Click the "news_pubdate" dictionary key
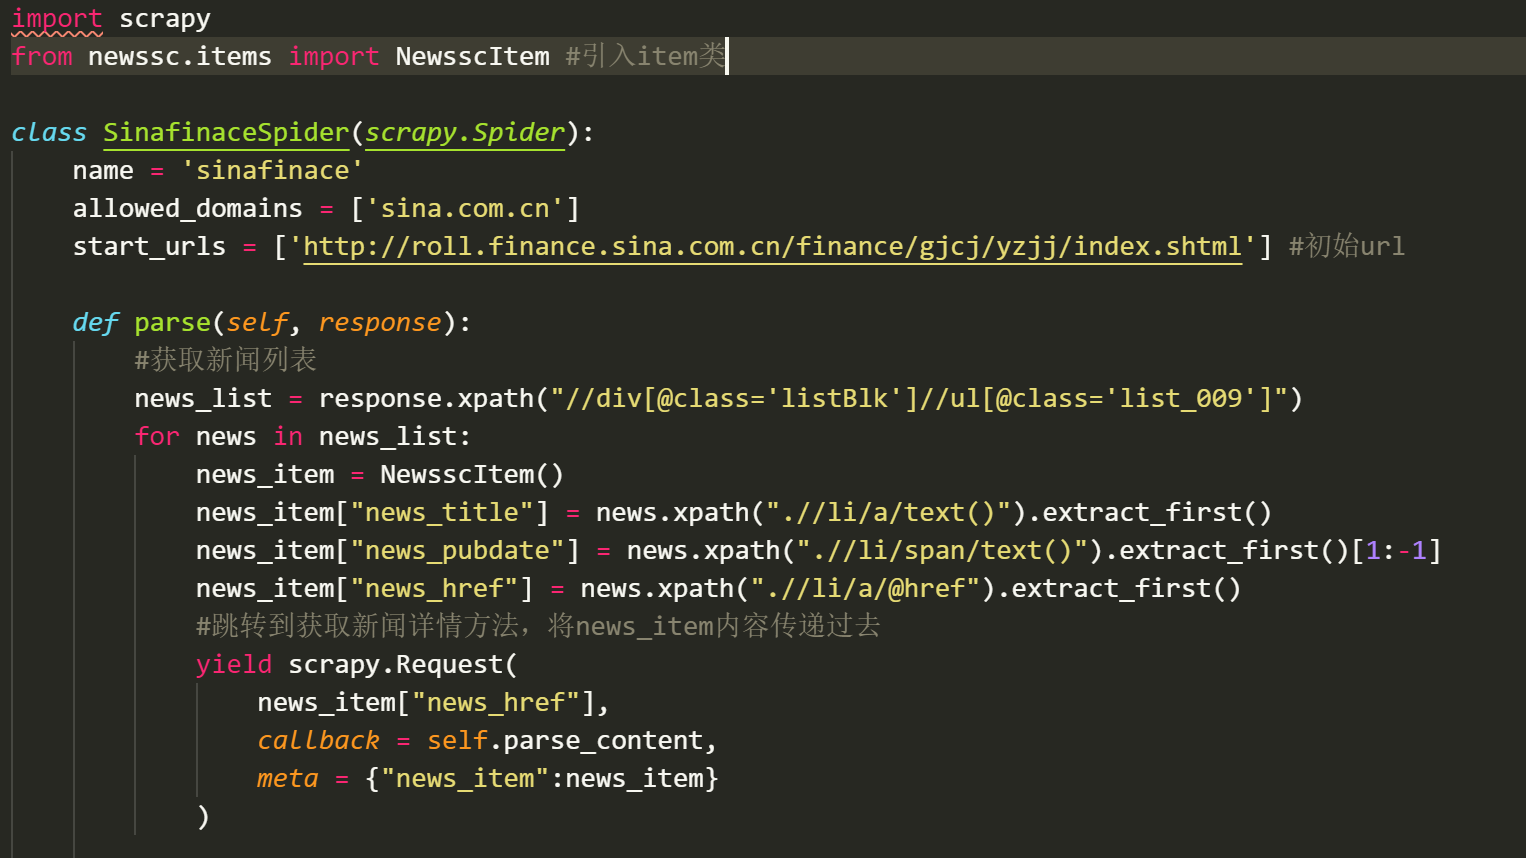The width and height of the screenshot is (1526, 858). [457, 551]
